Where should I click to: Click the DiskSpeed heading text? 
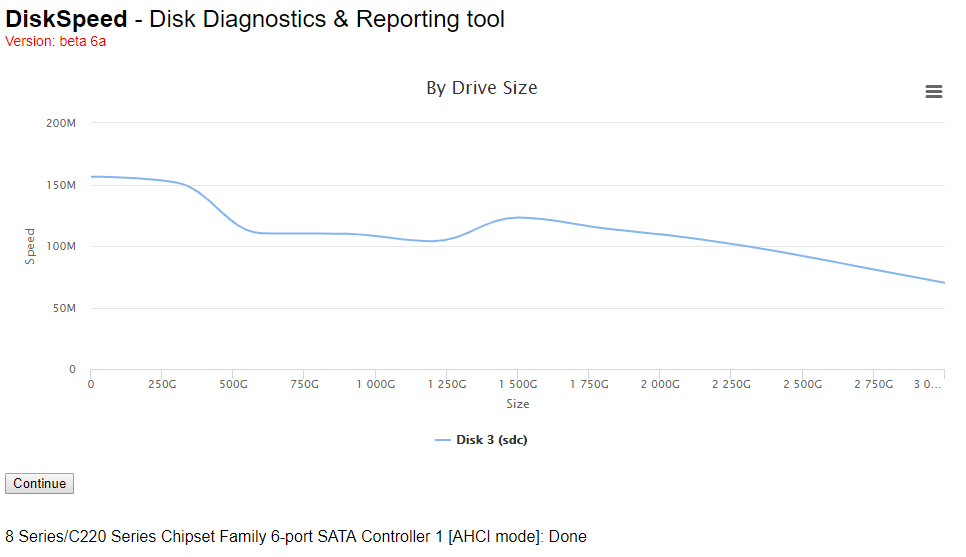(x=66, y=19)
